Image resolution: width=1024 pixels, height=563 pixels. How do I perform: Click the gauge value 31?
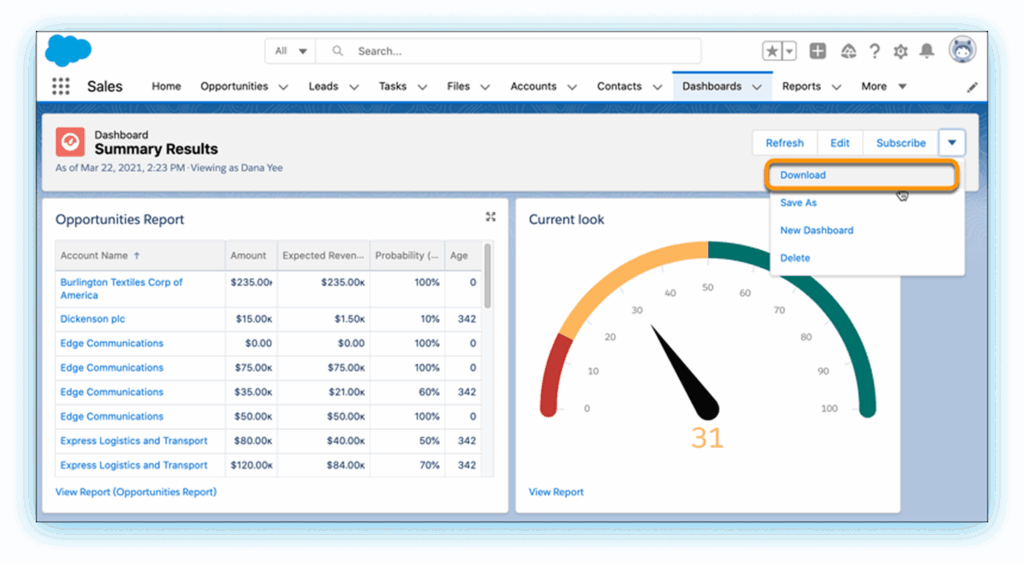(x=707, y=438)
